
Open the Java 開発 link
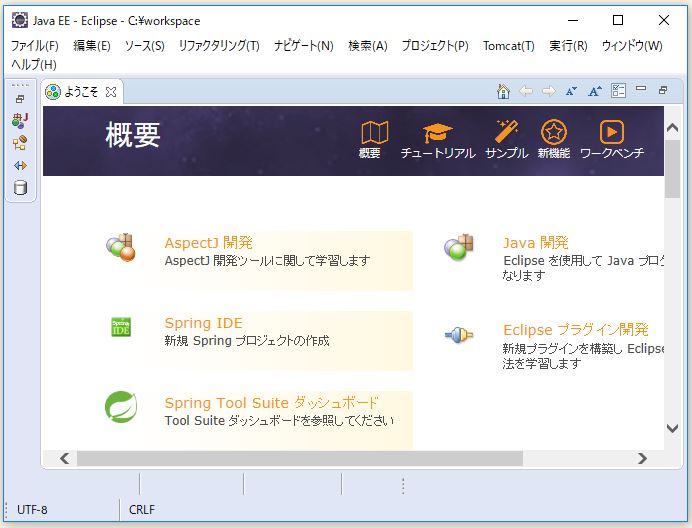click(x=536, y=243)
